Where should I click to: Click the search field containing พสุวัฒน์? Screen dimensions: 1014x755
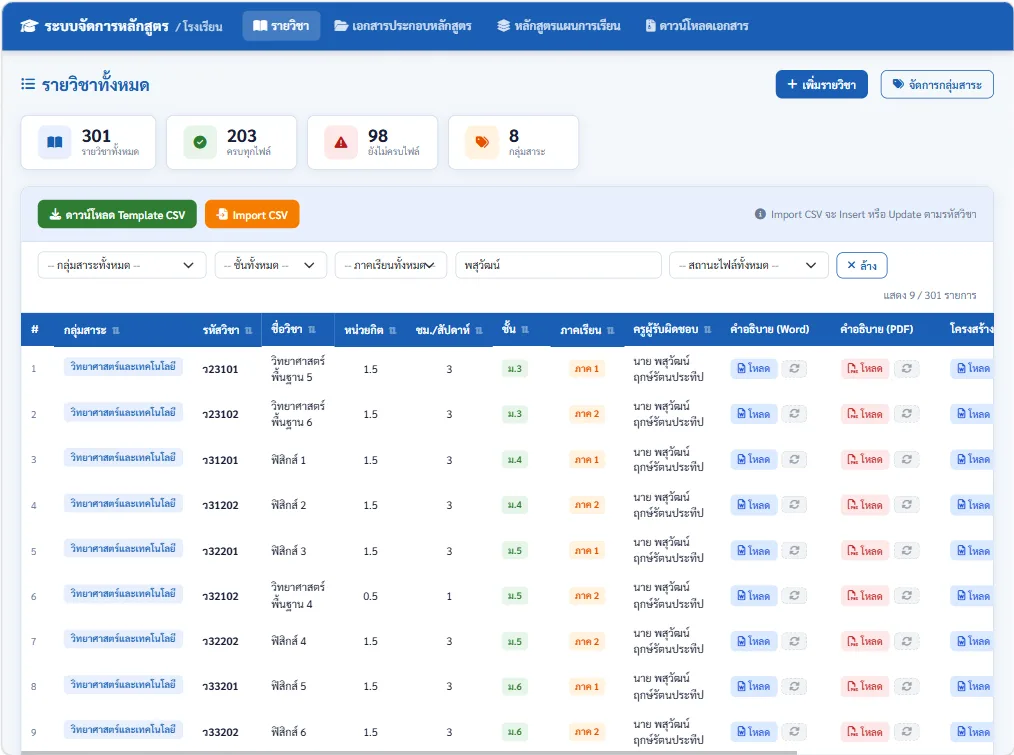(558, 265)
